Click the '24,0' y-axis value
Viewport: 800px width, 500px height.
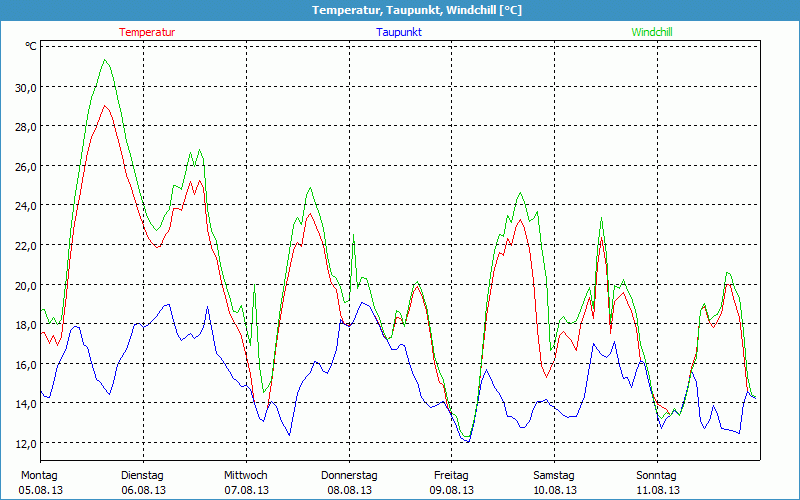coord(26,206)
